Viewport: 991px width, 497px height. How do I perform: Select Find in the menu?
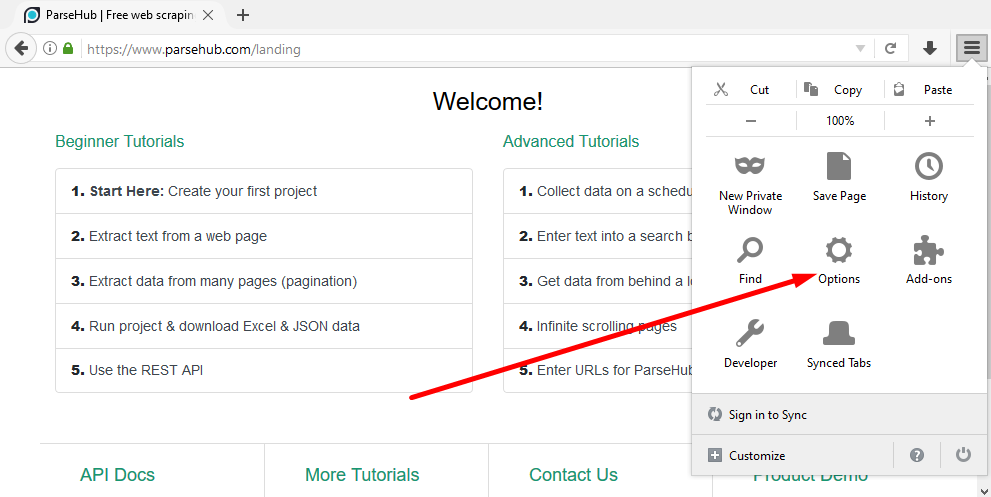coord(750,260)
